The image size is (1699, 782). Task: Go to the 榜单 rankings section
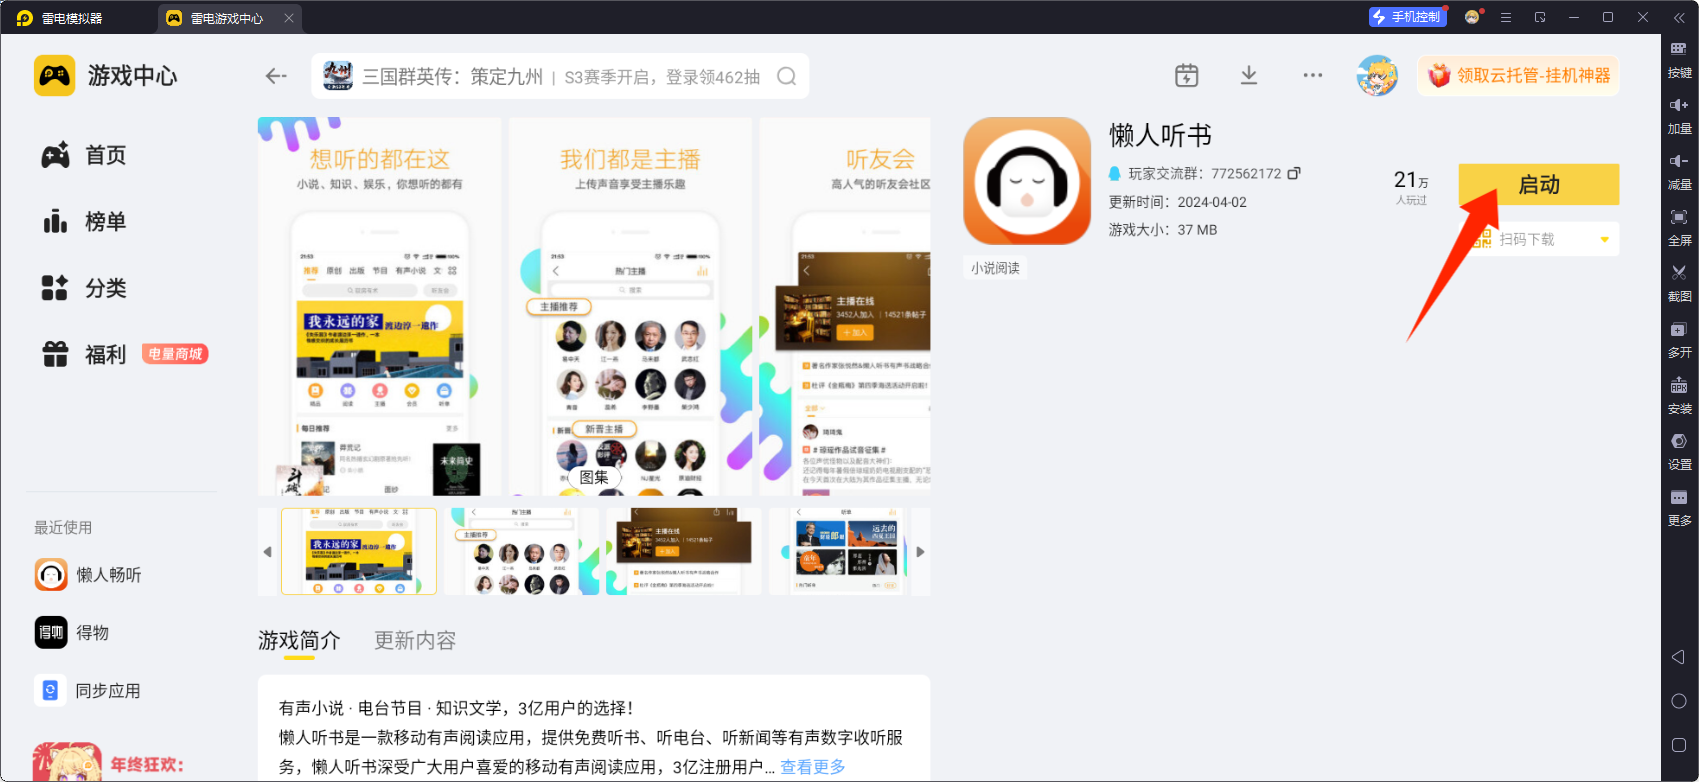coord(84,221)
